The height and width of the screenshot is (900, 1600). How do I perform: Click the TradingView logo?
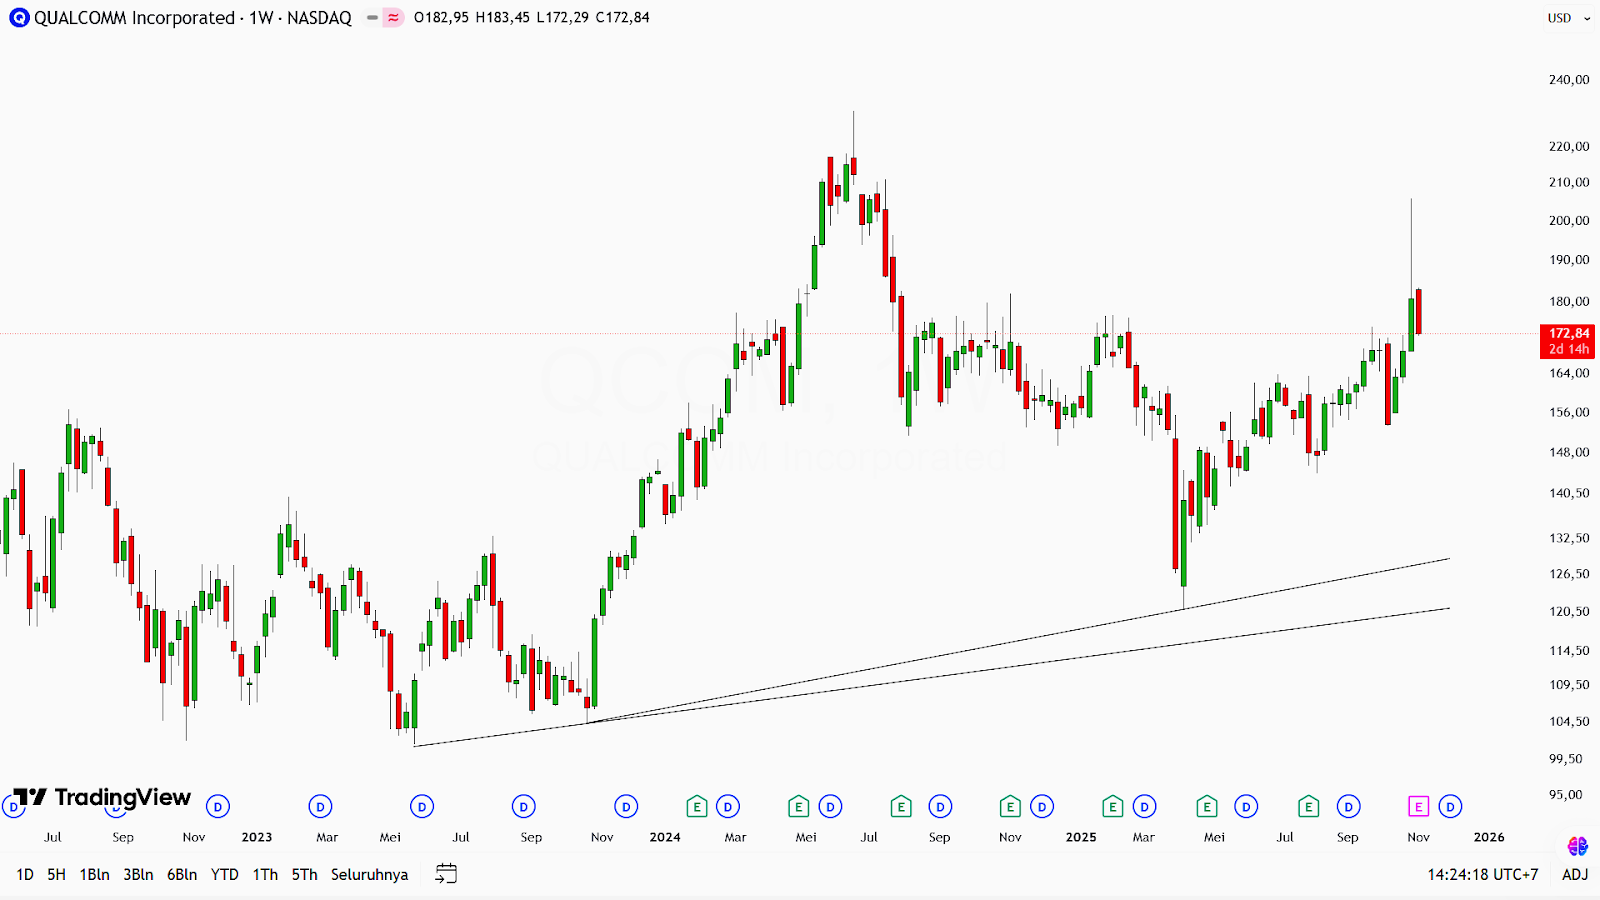tap(102, 797)
